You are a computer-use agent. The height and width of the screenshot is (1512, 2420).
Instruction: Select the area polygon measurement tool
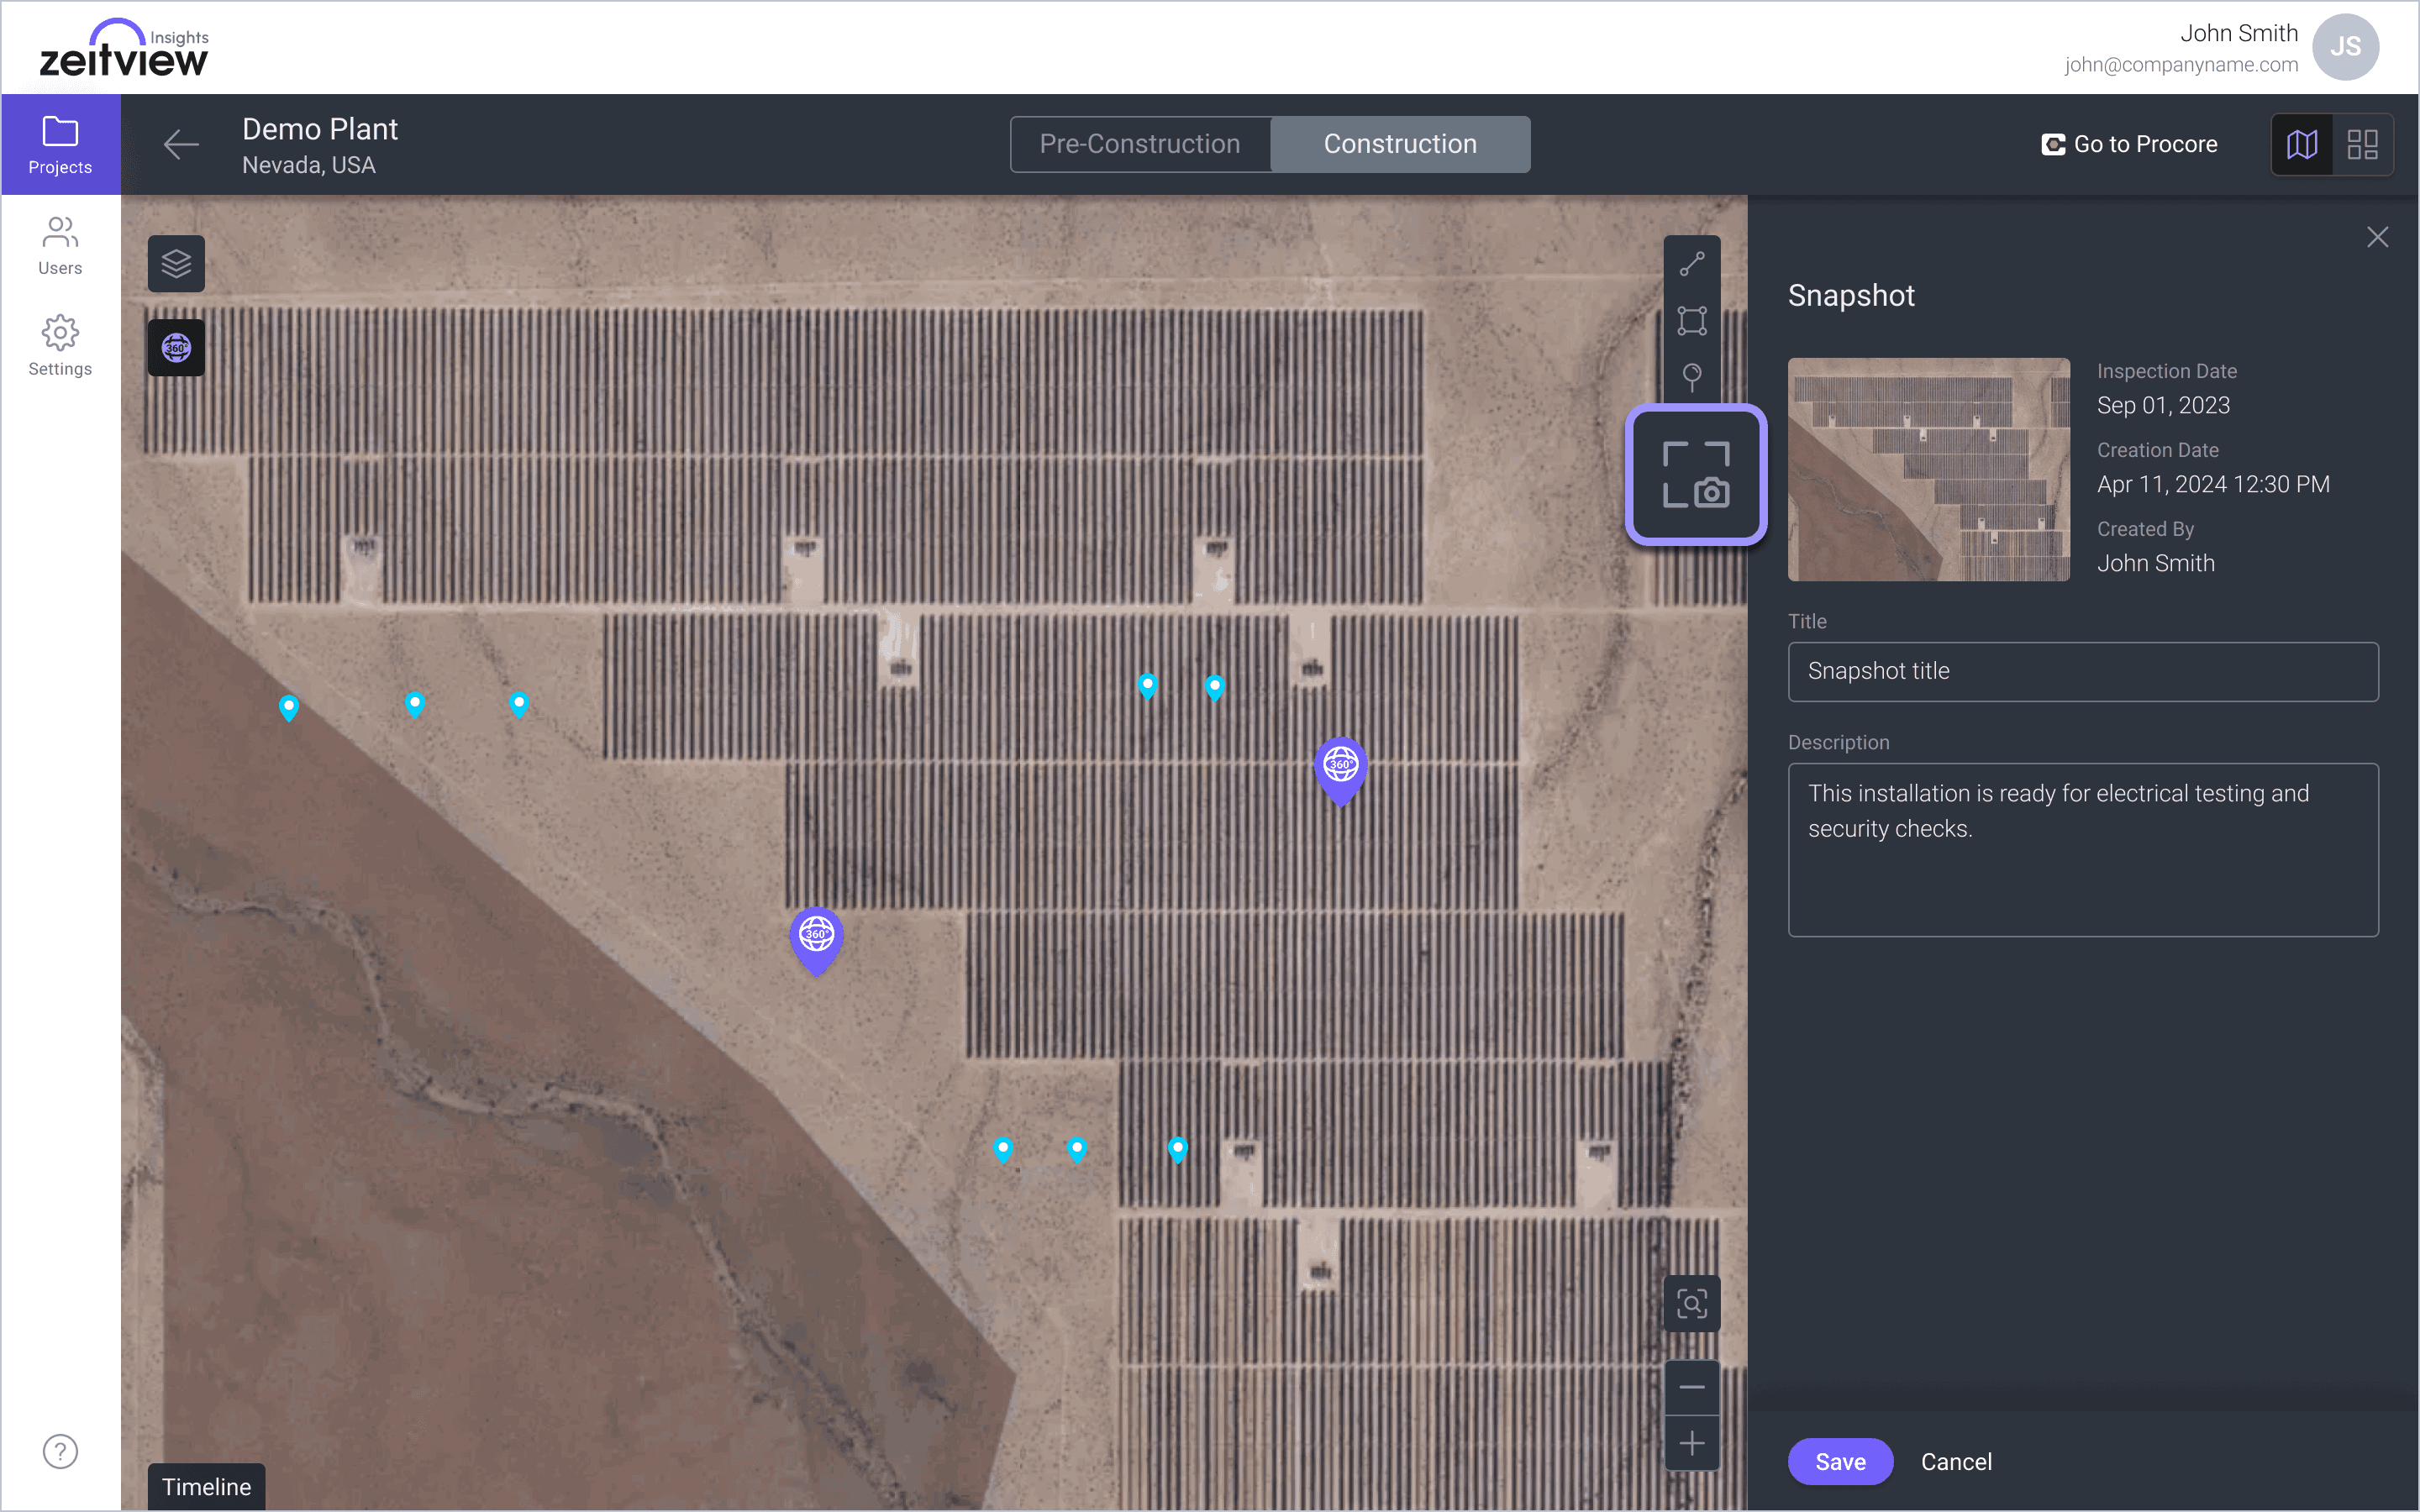(x=1692, y=321)
